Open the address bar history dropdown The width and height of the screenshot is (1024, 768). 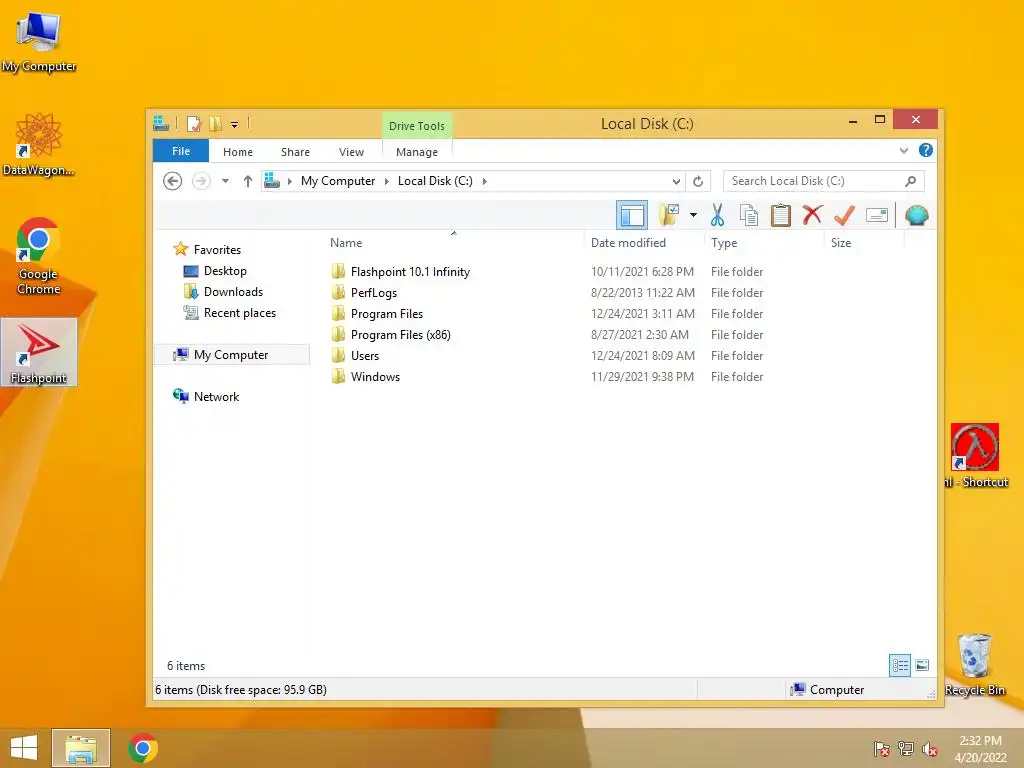pos(676,182)
